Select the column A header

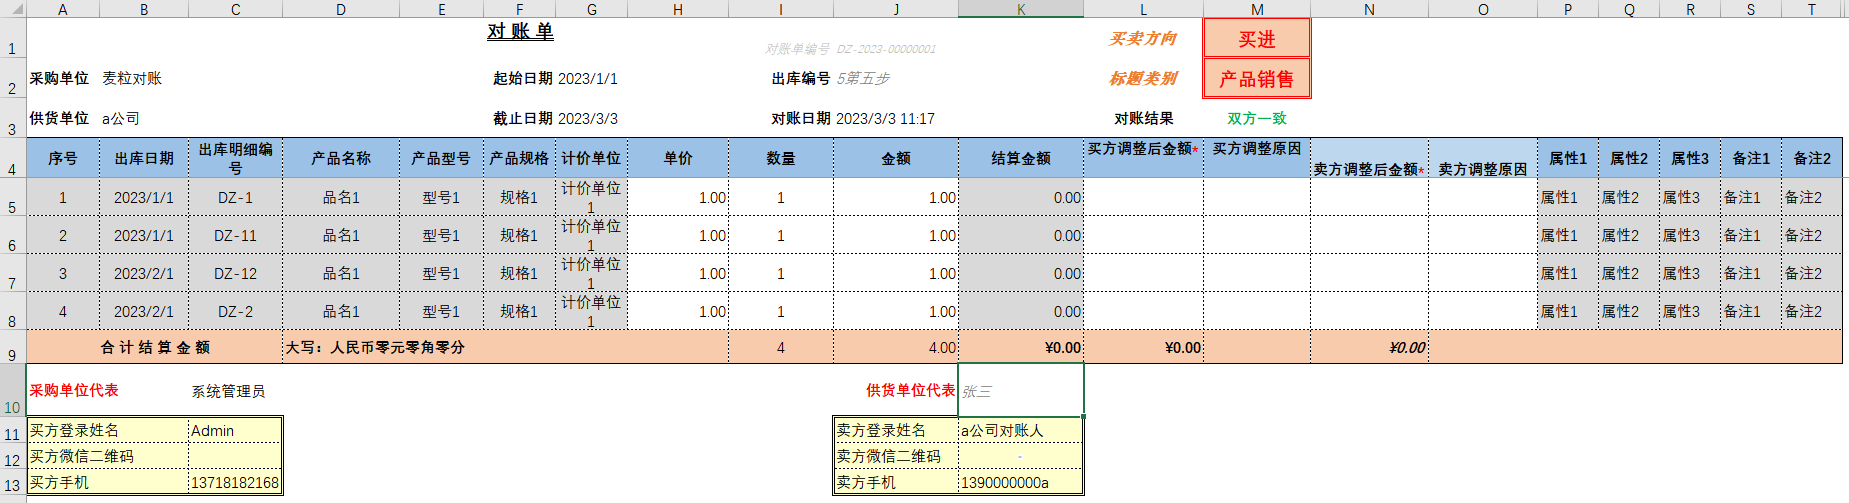pos(62,9)
